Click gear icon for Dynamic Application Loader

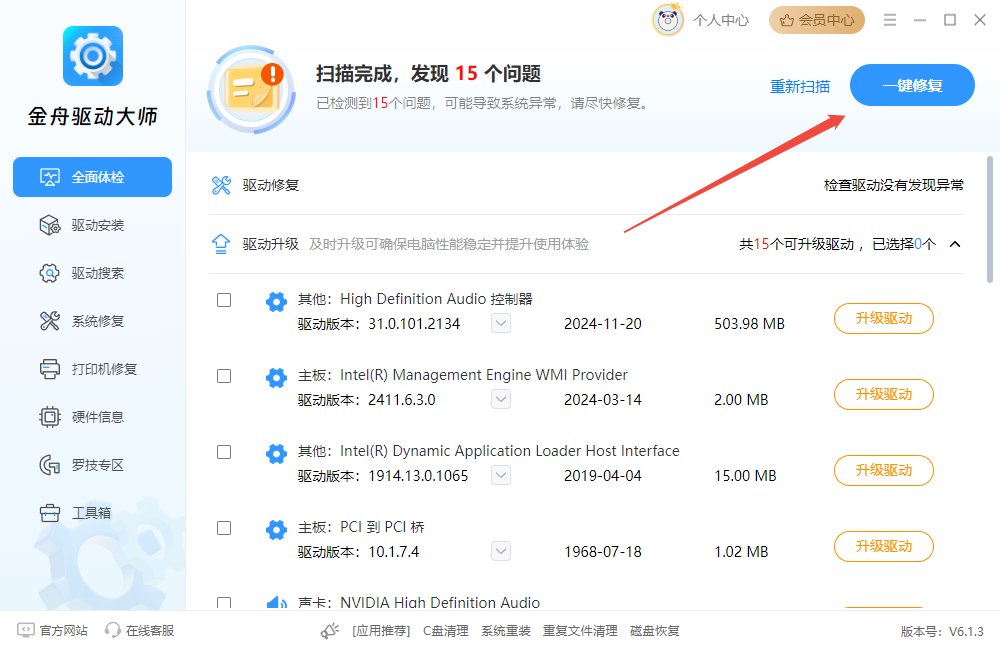point(276,454)
